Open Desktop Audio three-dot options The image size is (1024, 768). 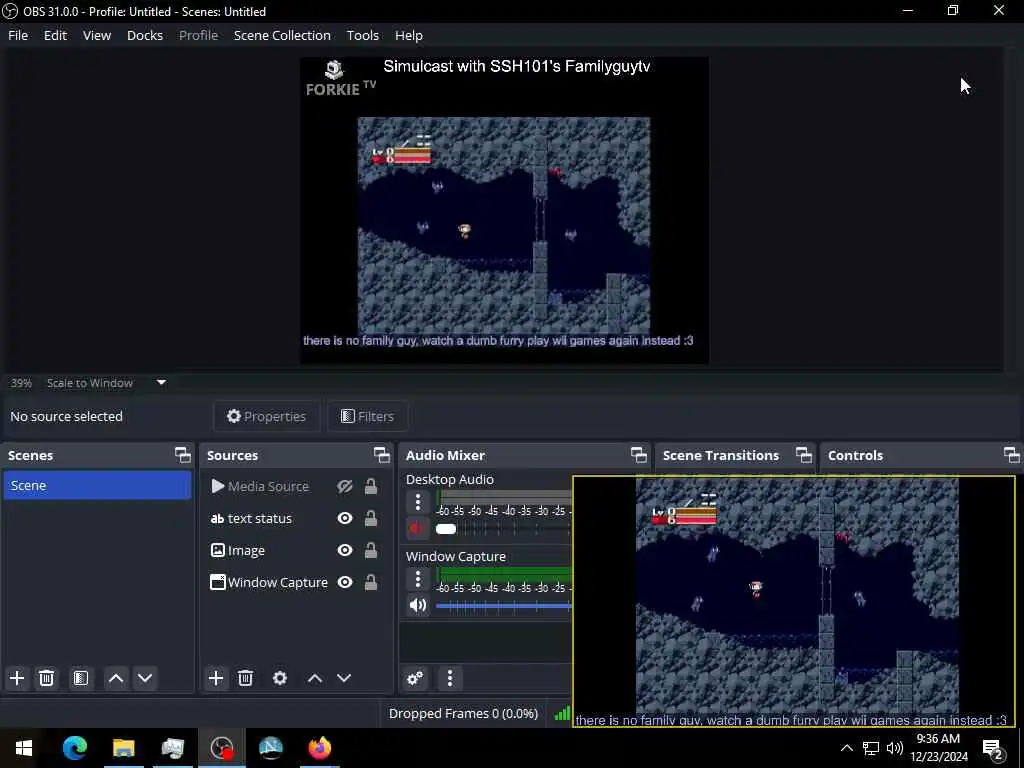click(418, 502)
